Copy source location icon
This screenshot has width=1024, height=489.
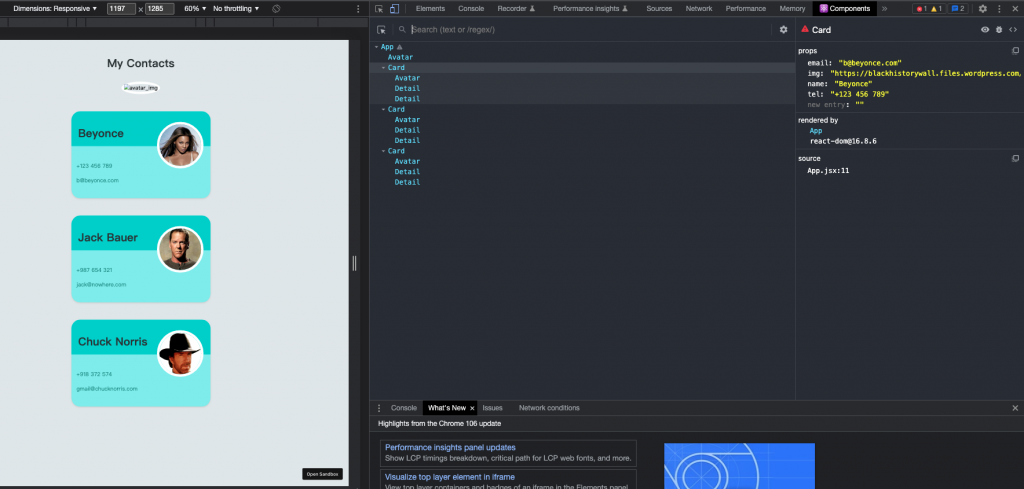[x=1016, y=158]
